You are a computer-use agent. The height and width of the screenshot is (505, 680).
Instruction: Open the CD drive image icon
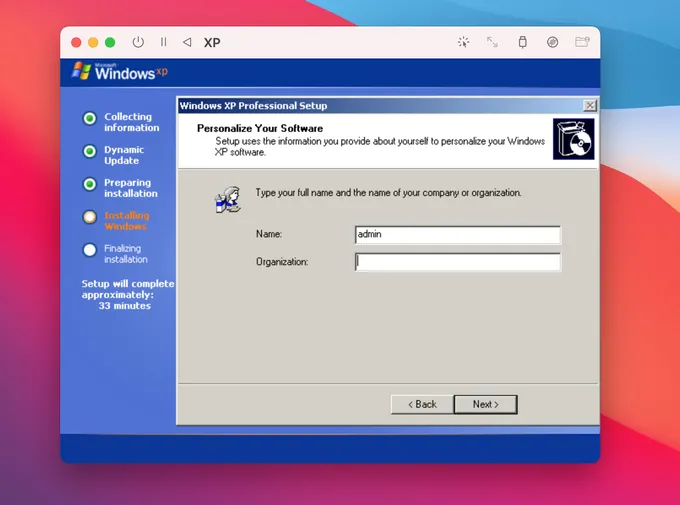[x=552, y=42]
